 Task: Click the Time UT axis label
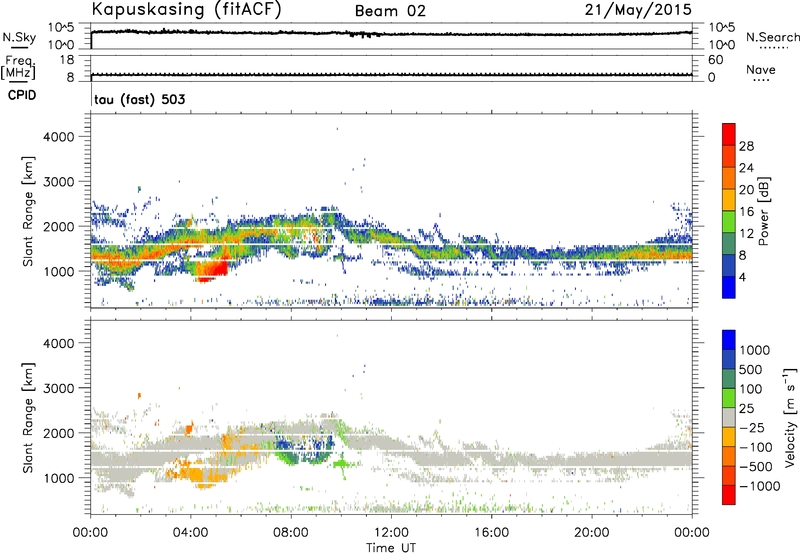391,548
